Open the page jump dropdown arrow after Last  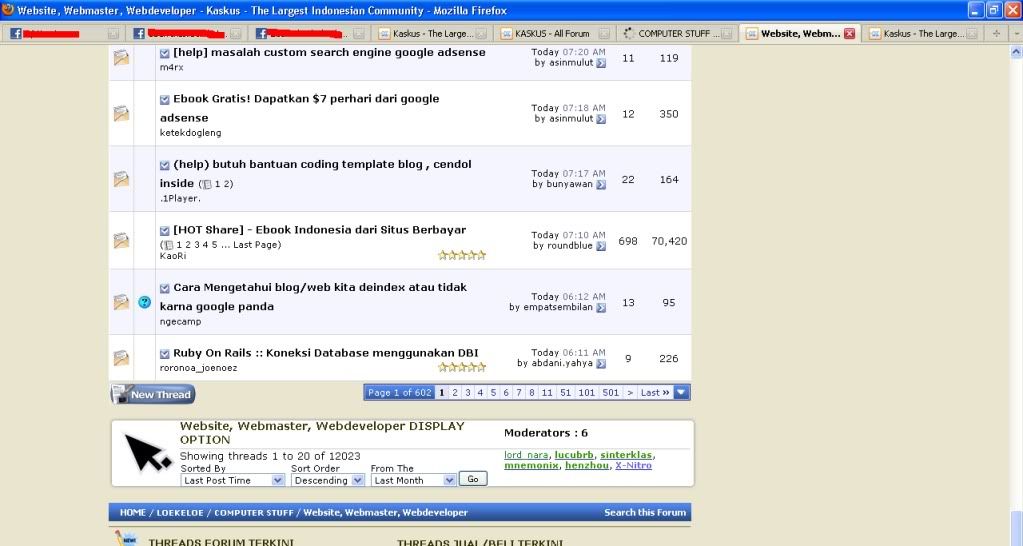click(x=681, y=392)
